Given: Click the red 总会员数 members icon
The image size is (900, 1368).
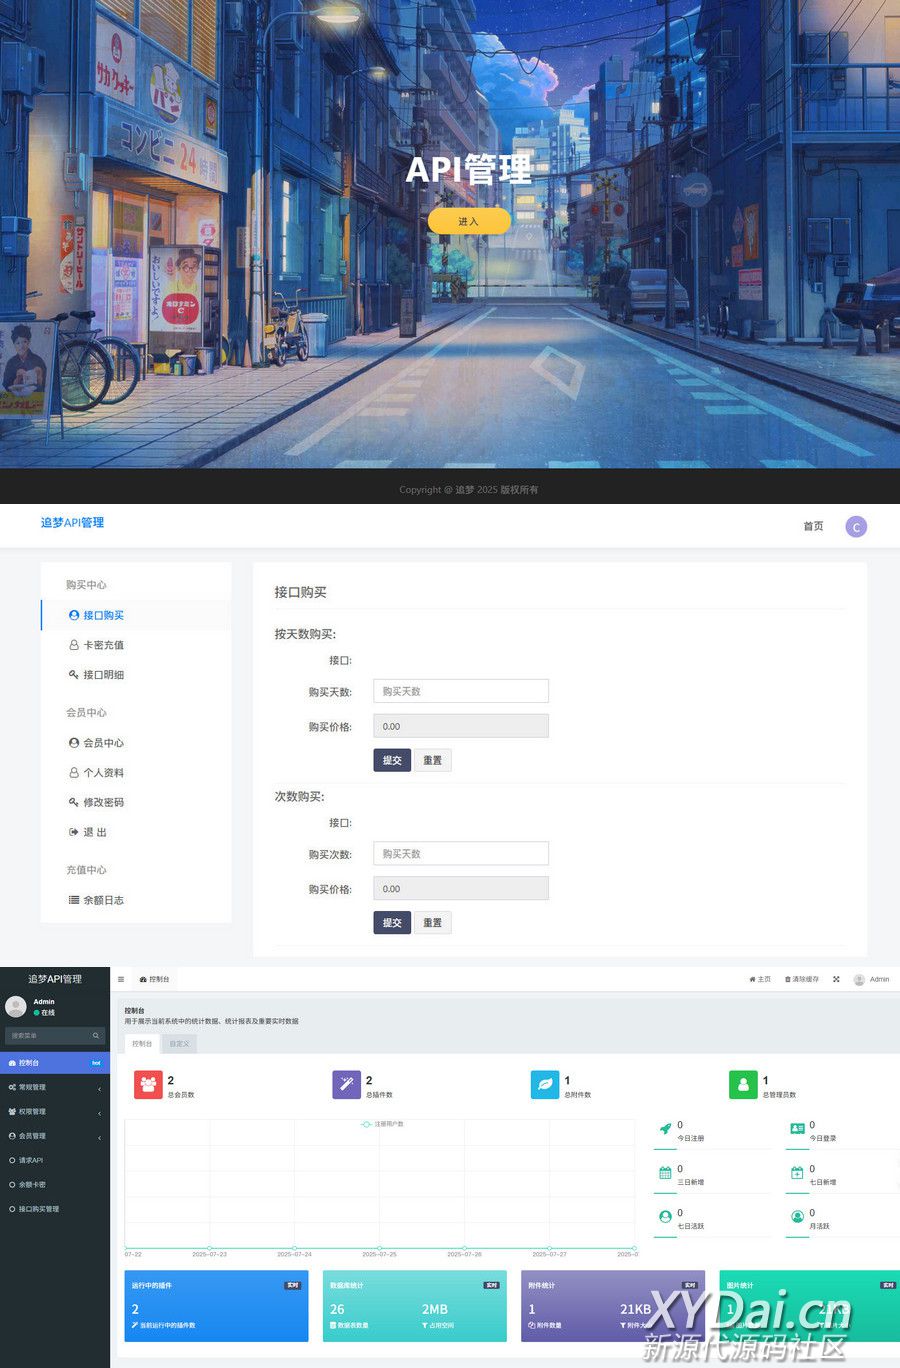Looking at the screenshot, I should [148, 1084].
